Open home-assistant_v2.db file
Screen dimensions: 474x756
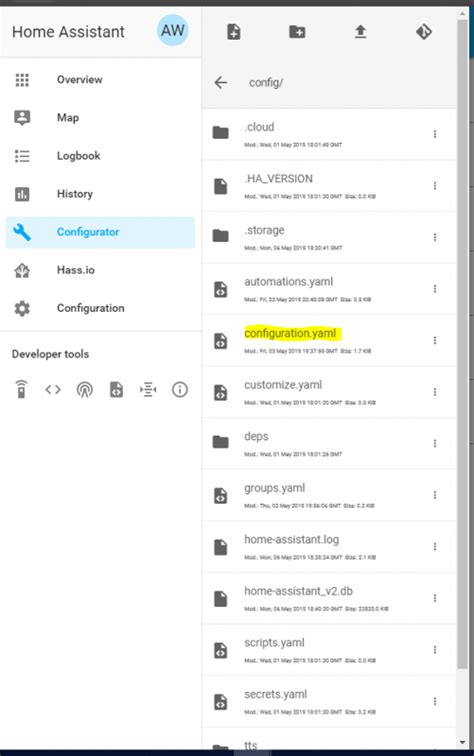pyautogui.click(x=329, y=598)
